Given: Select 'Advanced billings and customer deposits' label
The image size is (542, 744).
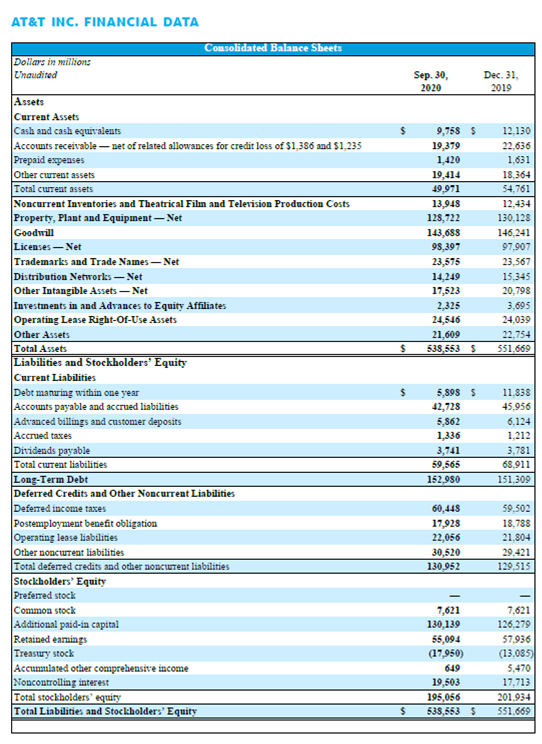Looking at the screenshot, I should [x=97, y=421].
